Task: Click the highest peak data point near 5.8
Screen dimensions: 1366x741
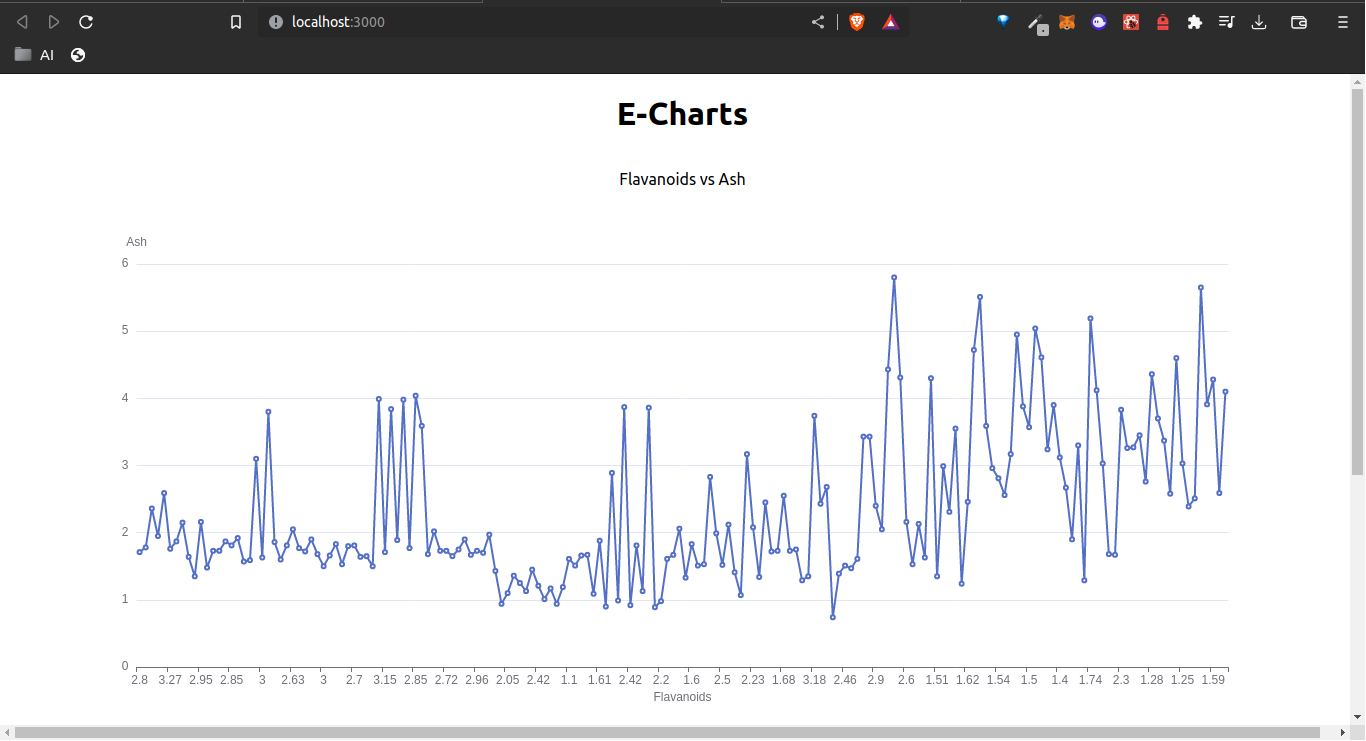Action: [894, 277]
